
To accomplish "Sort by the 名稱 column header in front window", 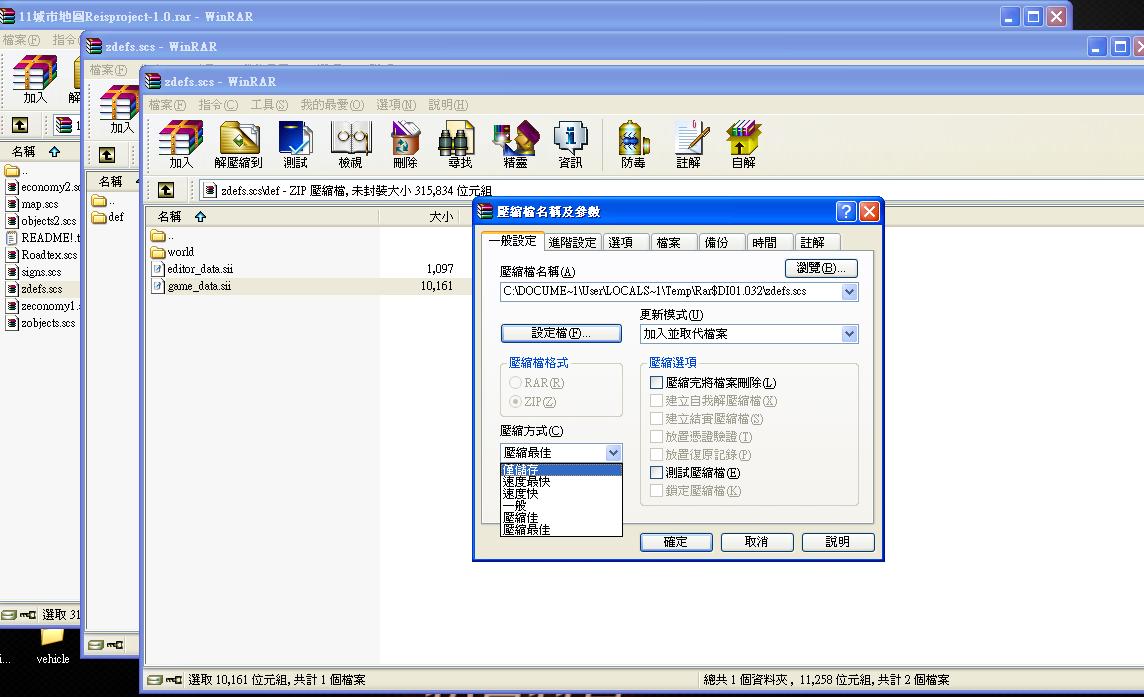I will (262, 217).
